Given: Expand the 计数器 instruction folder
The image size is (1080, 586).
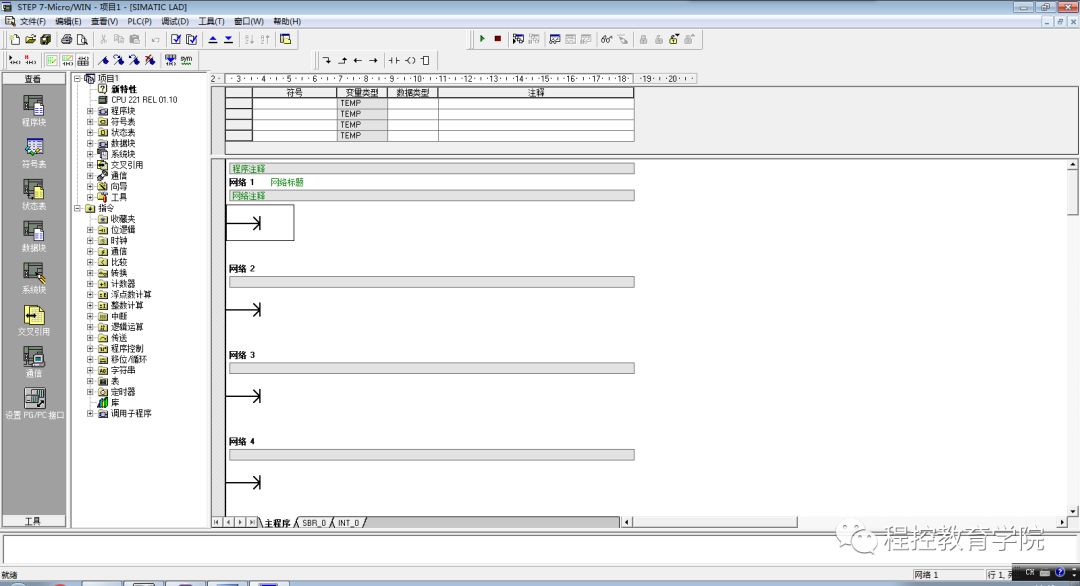Looking at the screenshot, I should (x=90, y=284).
